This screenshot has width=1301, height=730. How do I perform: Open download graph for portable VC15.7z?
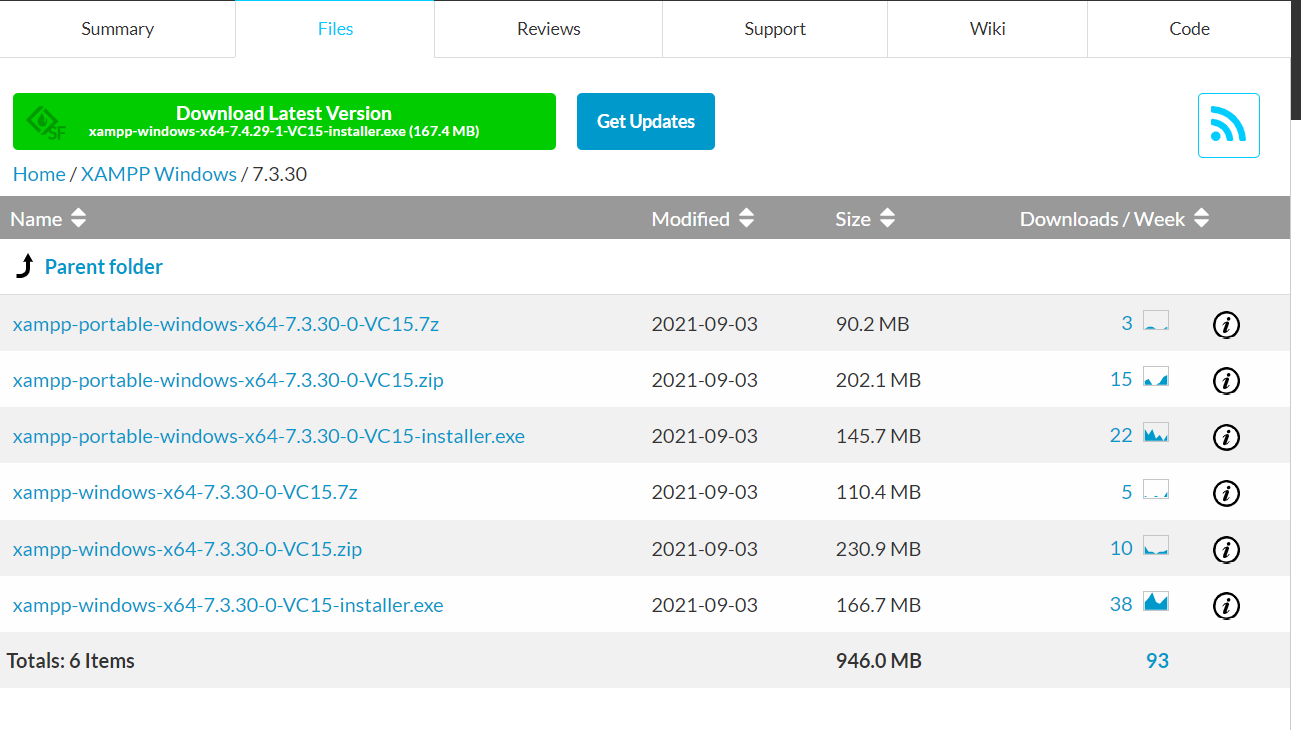1156,322
